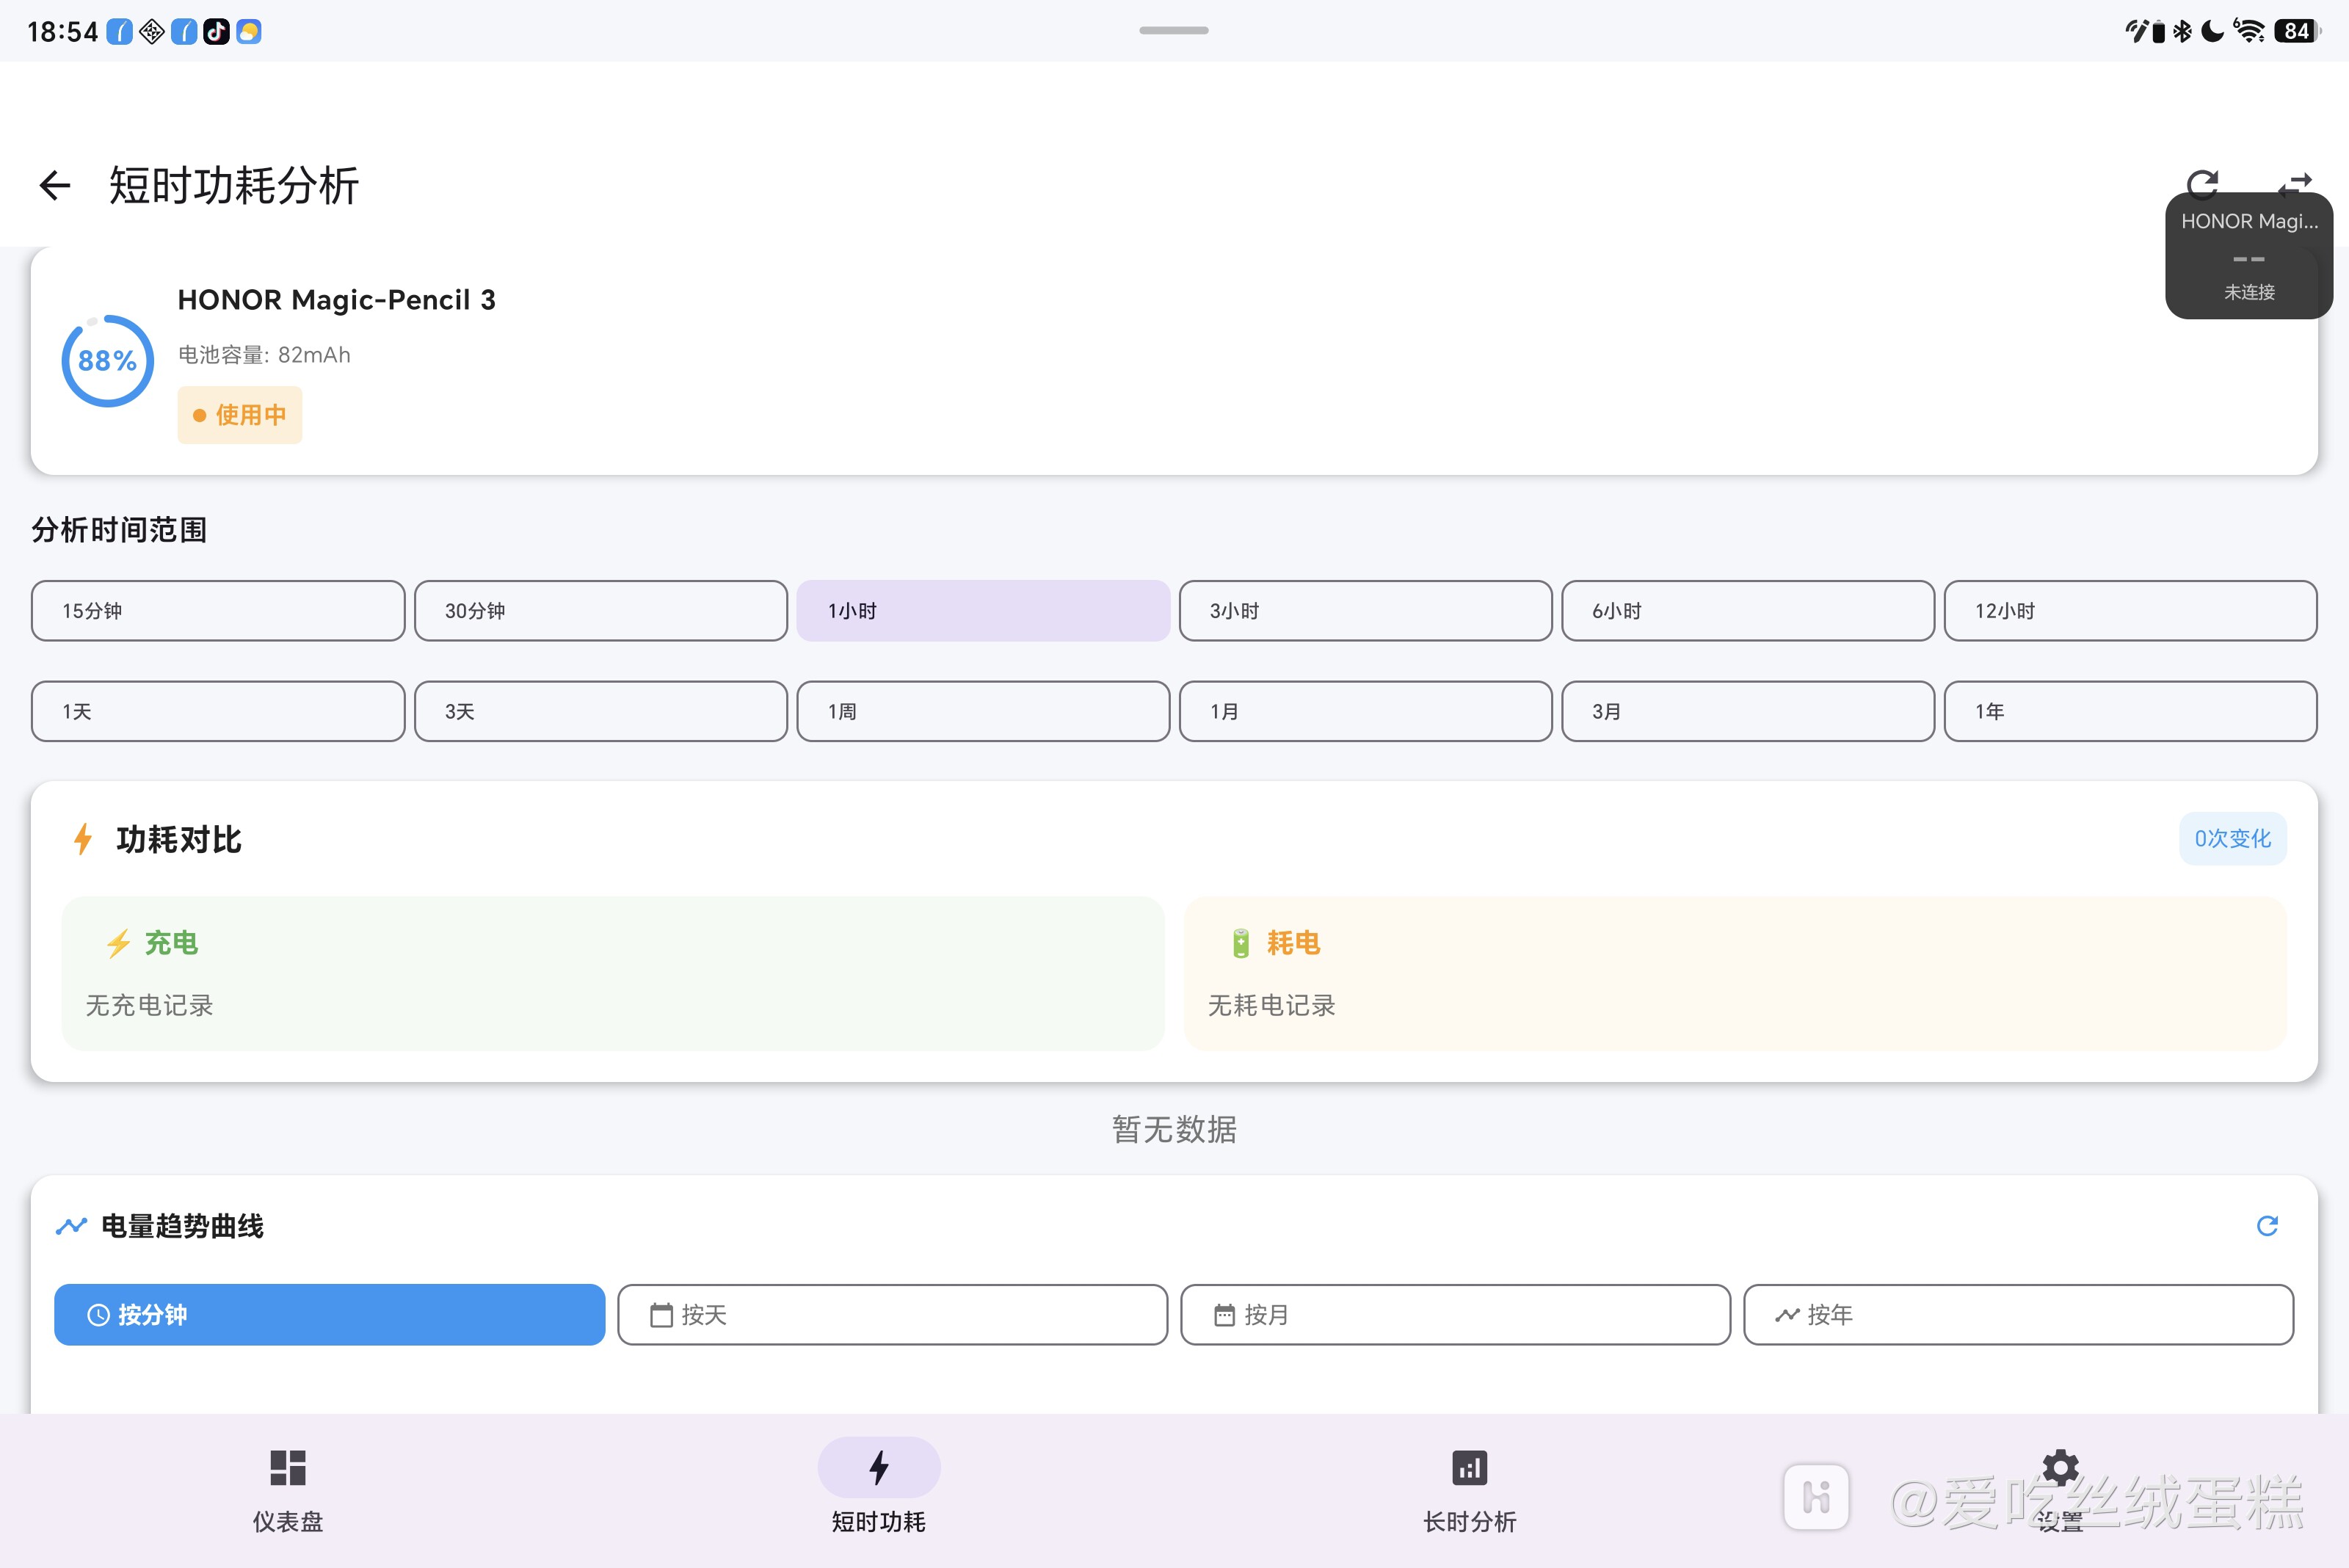The height and width of the screenshot is (1568, 2349).
Task: Click the 暂无数据 message
Action: pyautogui.click(x=1175, y=1130)
